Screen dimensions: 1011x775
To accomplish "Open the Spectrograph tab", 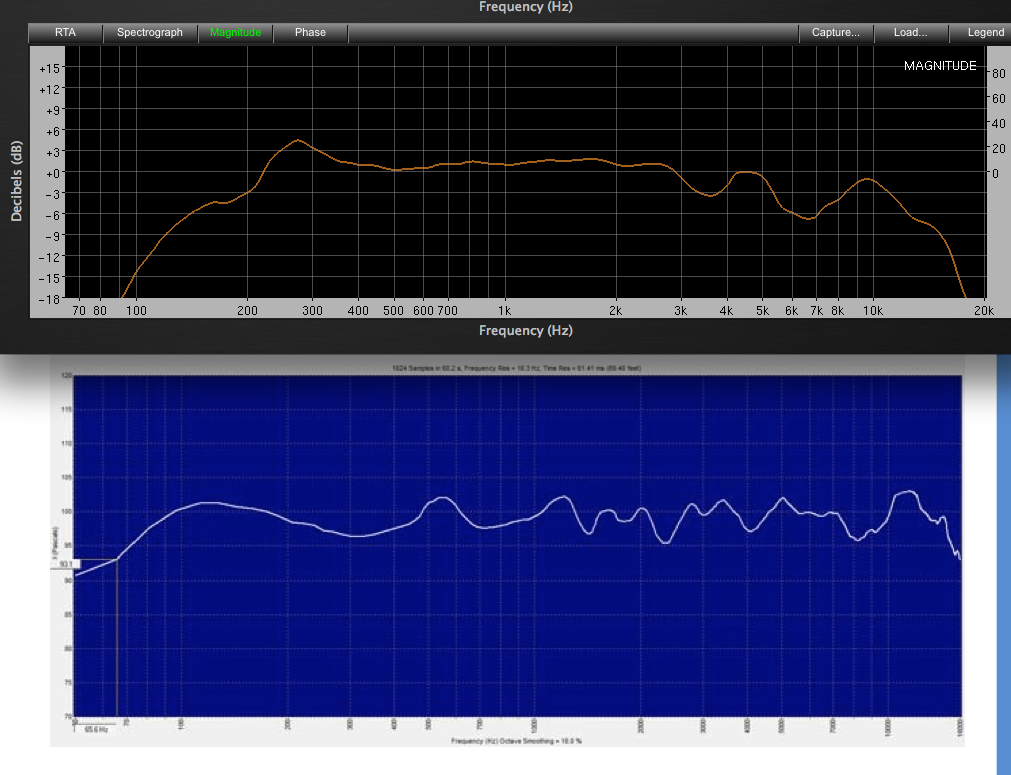I will [x=150, y=33].
